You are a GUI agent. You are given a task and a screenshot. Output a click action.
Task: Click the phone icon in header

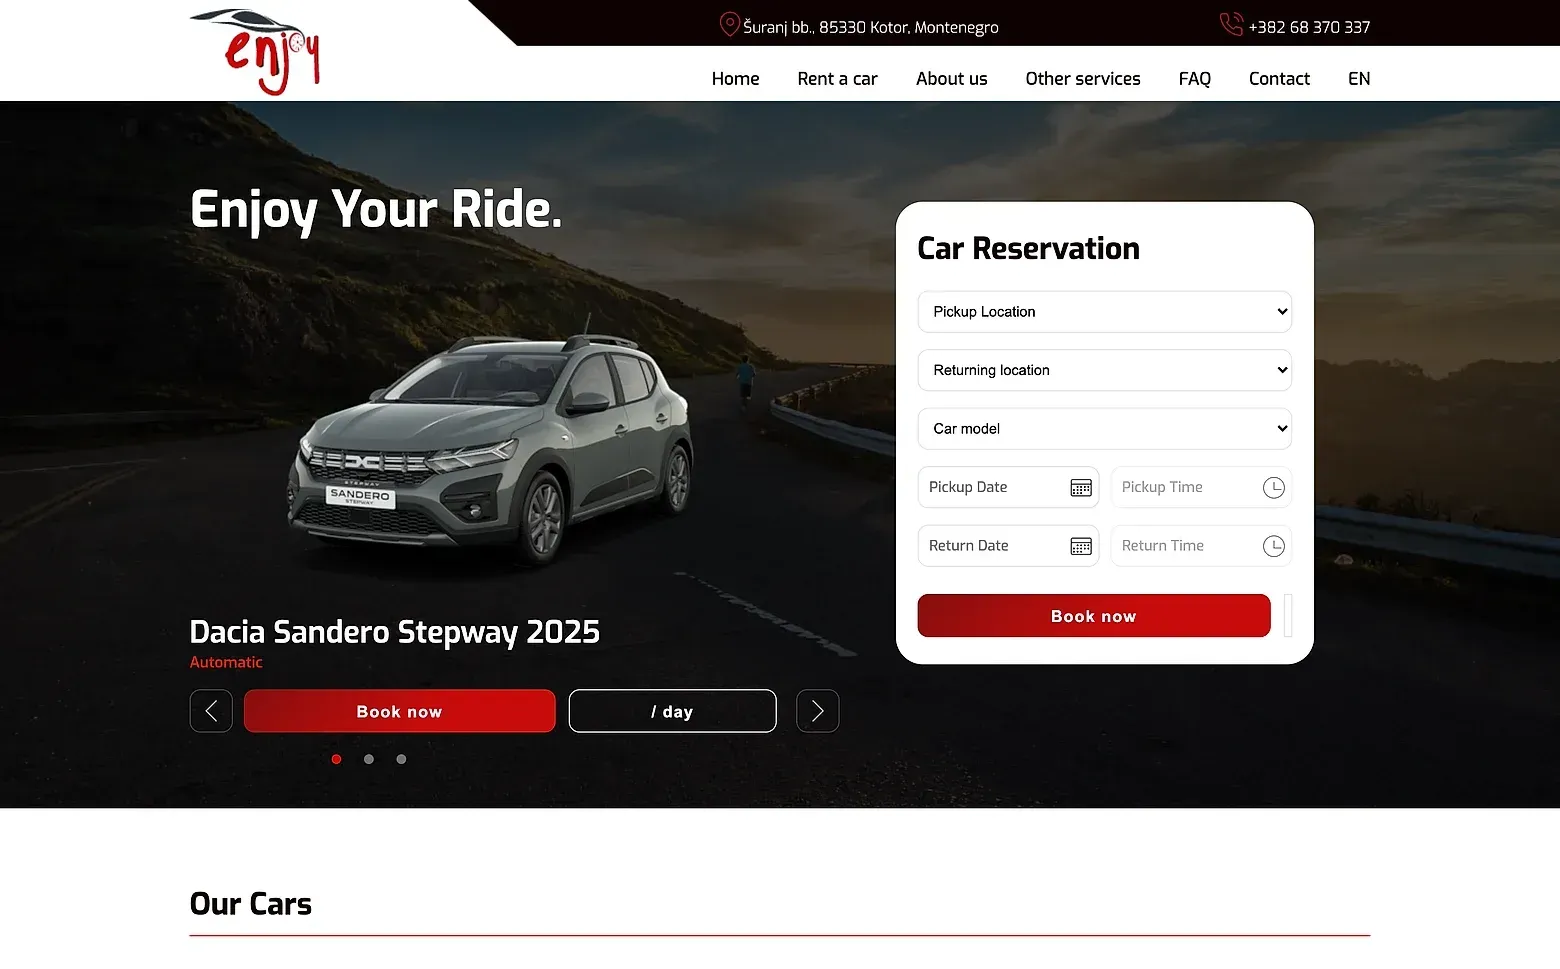tap(1231, 24)
